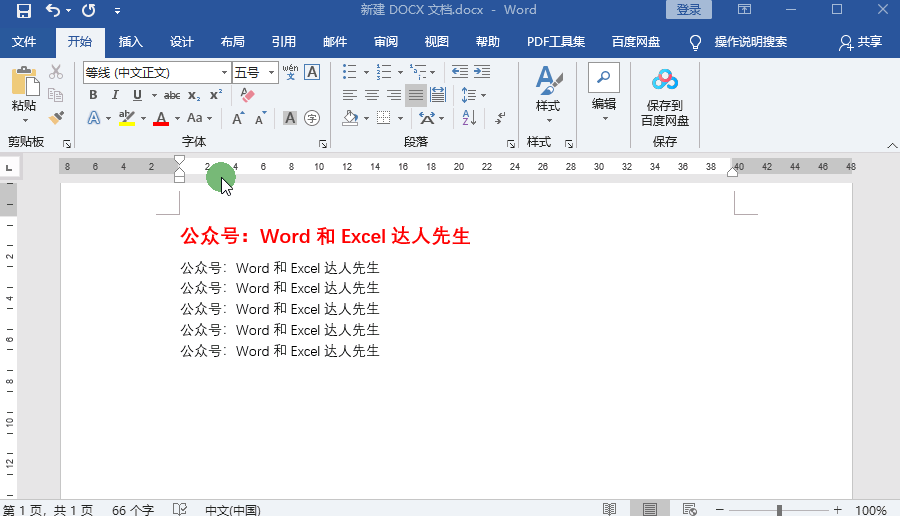
Task: Apply the character border icon
Action: (x=312, y=72)
